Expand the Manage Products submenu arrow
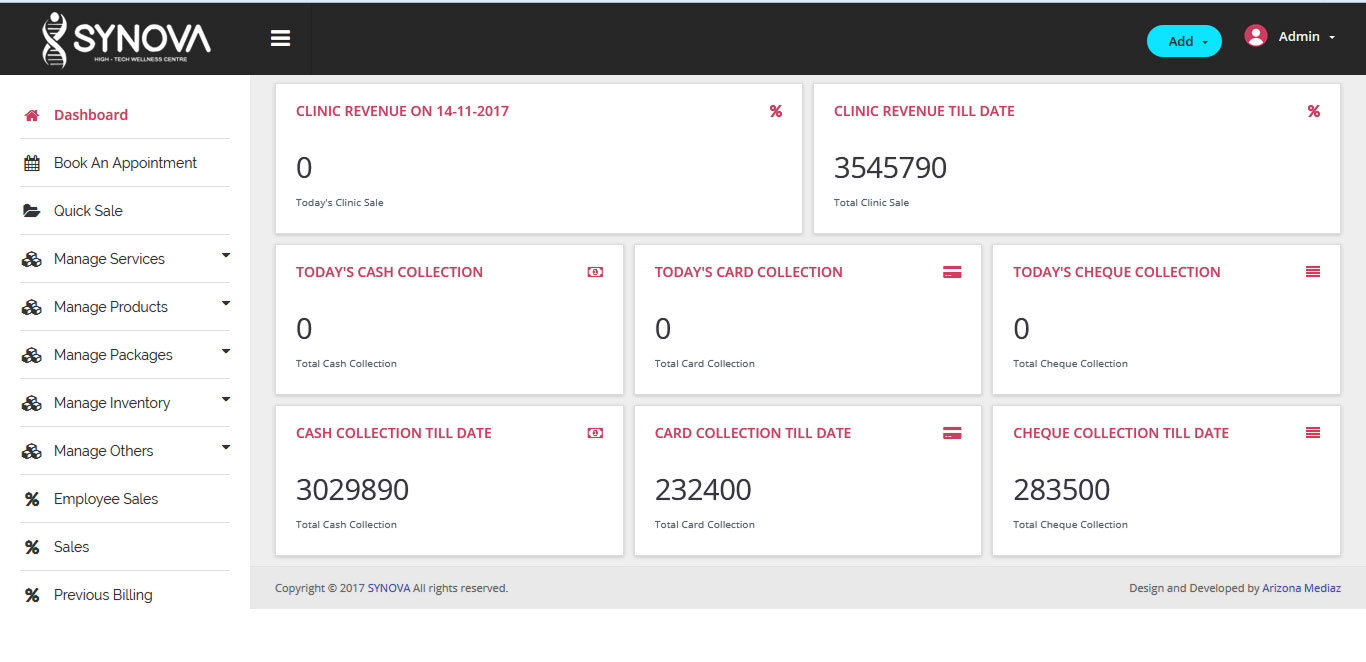 coord(225,304)
